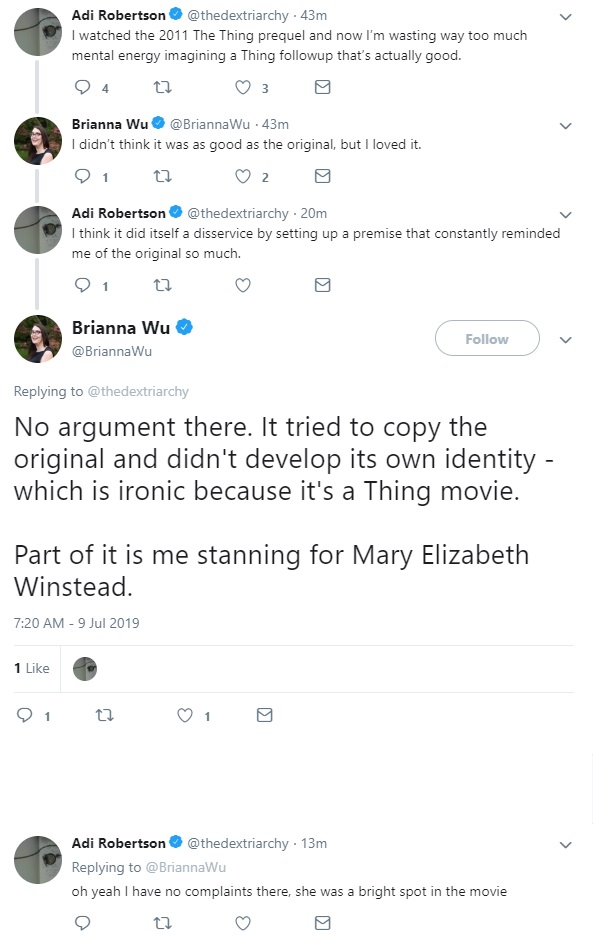
Task: Open liker's avatar next to 1 Like
Action: pyautogui.click(x=85, y=669)
